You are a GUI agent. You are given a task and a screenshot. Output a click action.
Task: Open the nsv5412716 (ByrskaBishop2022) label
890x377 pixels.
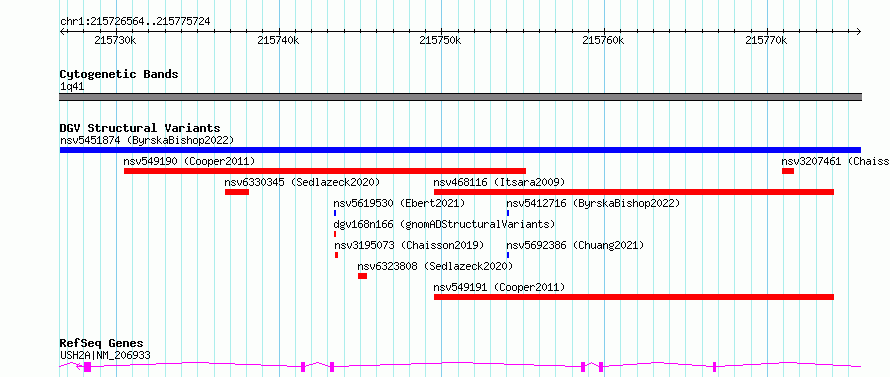[x=593, y=203]
